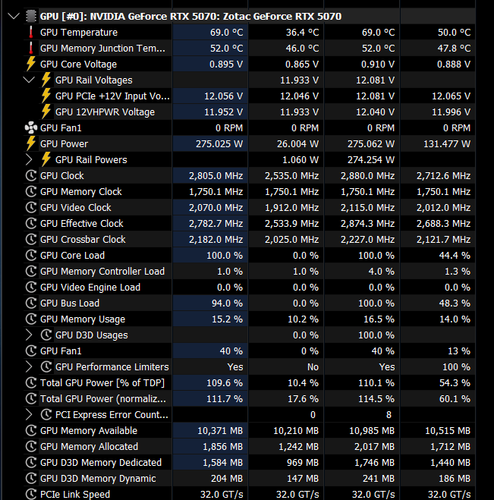Click the clock icon beside GPU Bus Load
This screenshot has height=500, width=494.
tap(31, 303)
